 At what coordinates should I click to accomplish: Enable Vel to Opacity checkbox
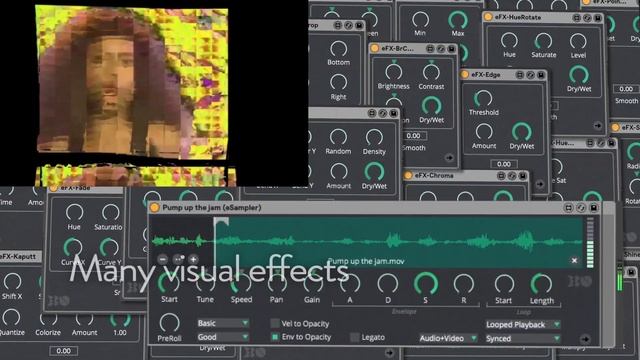coord(275,323)
